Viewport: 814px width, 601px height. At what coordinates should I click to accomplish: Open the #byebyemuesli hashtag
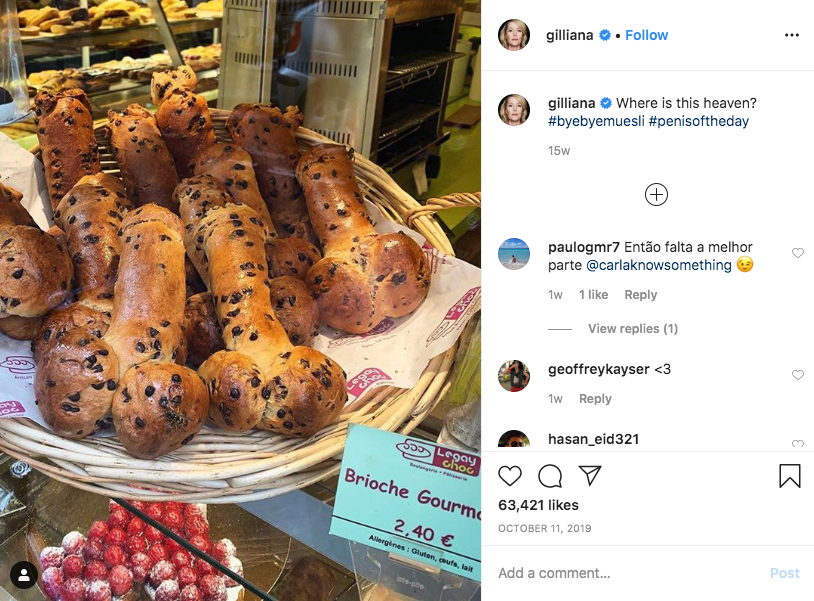tap(596, 121)
